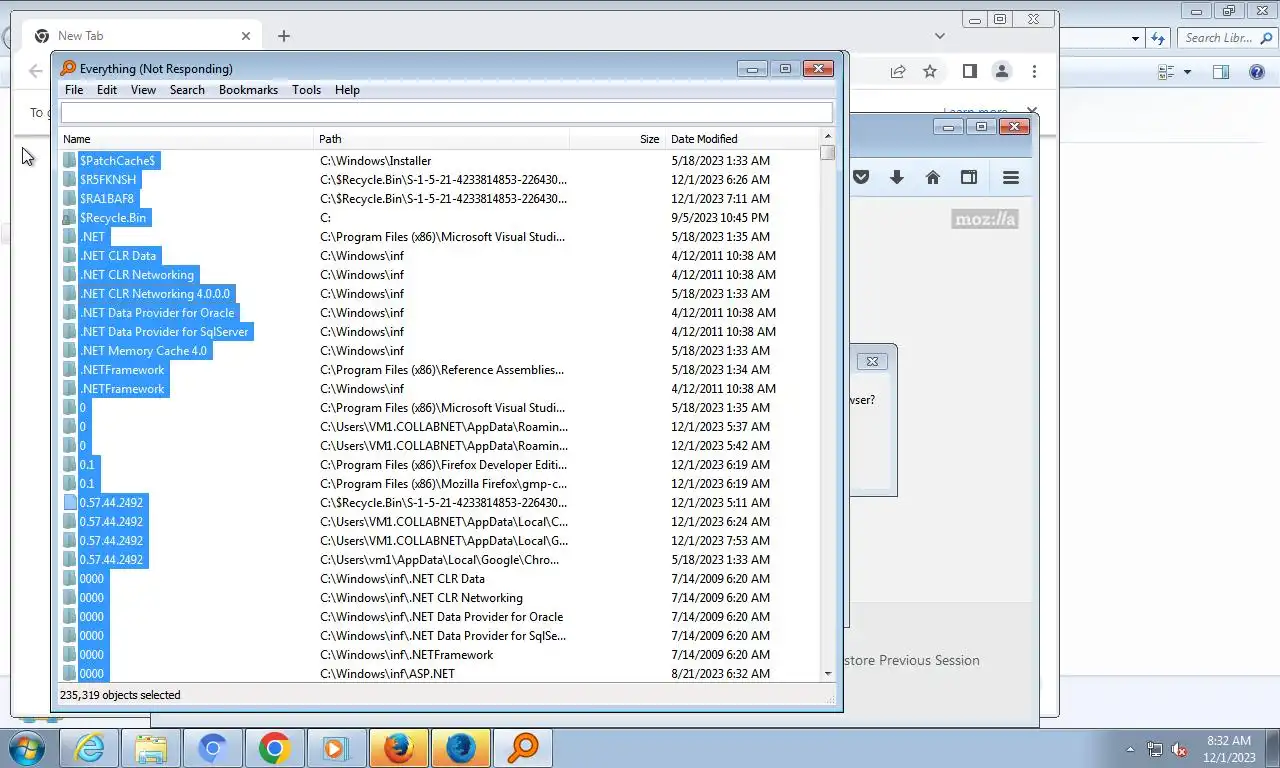Click the Everything list scroll-down arrow

(x=827, y=674)
